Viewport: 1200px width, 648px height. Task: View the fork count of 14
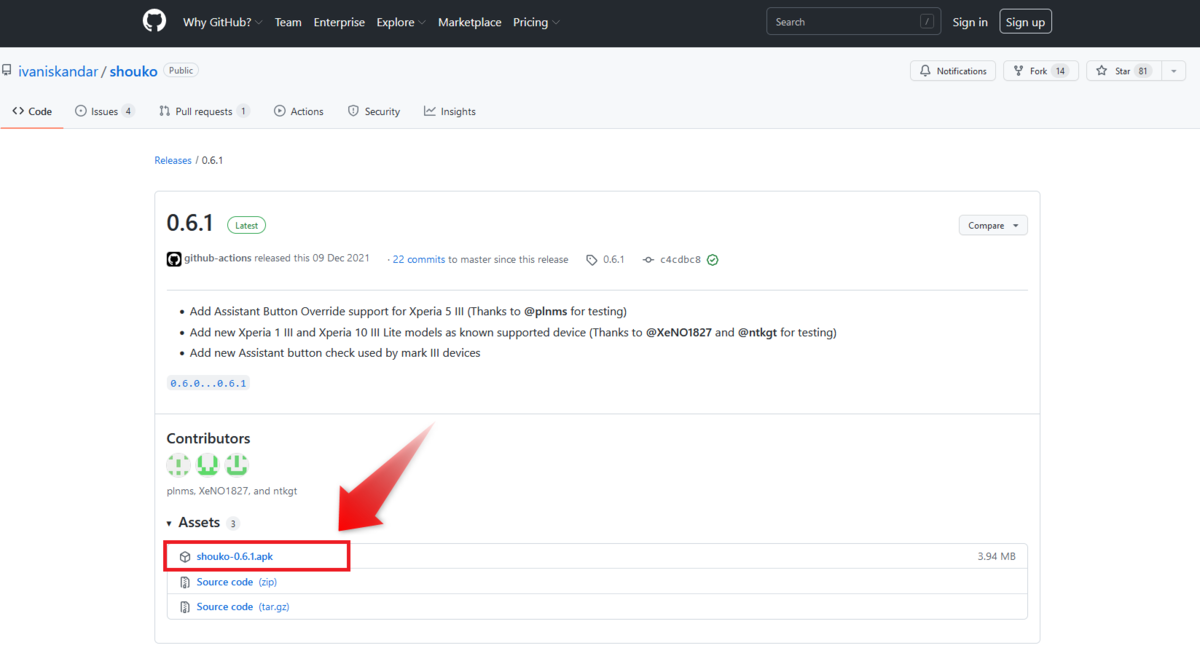[1060, 71]
